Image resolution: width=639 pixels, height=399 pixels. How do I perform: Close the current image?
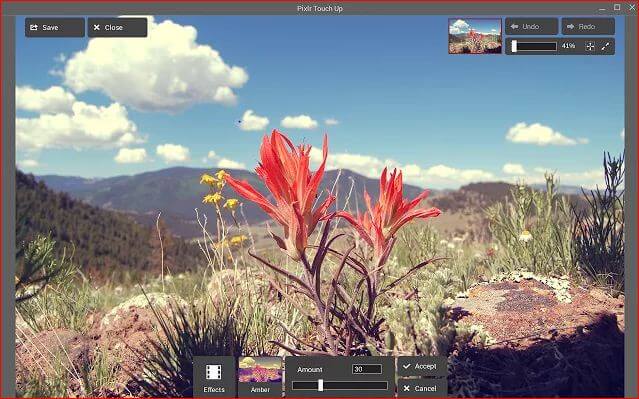(117, 27)
